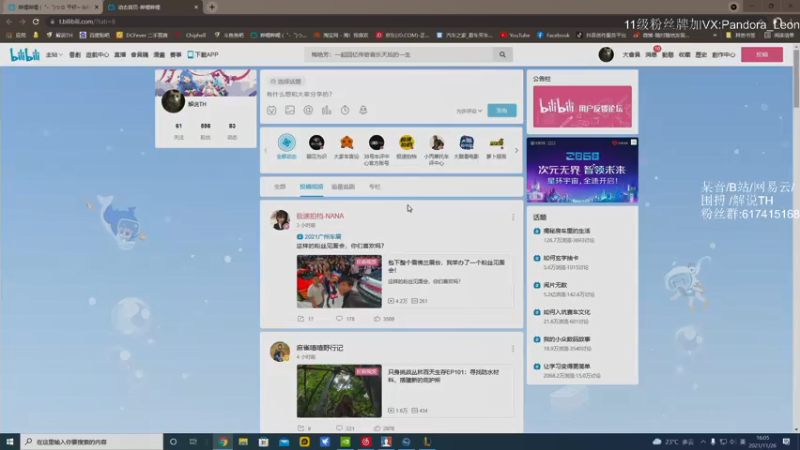Click the search magnifier button
Image resolution: width=800 pixels, height=450 pixels.
click(503, 55)
